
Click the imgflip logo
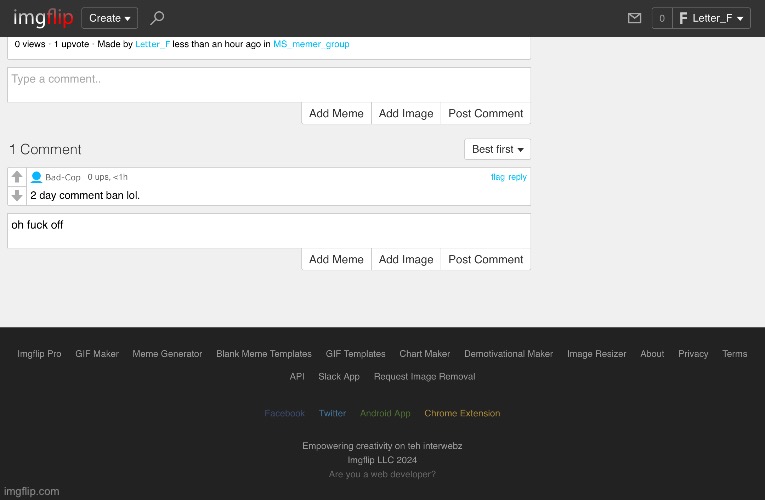[43, 18]
